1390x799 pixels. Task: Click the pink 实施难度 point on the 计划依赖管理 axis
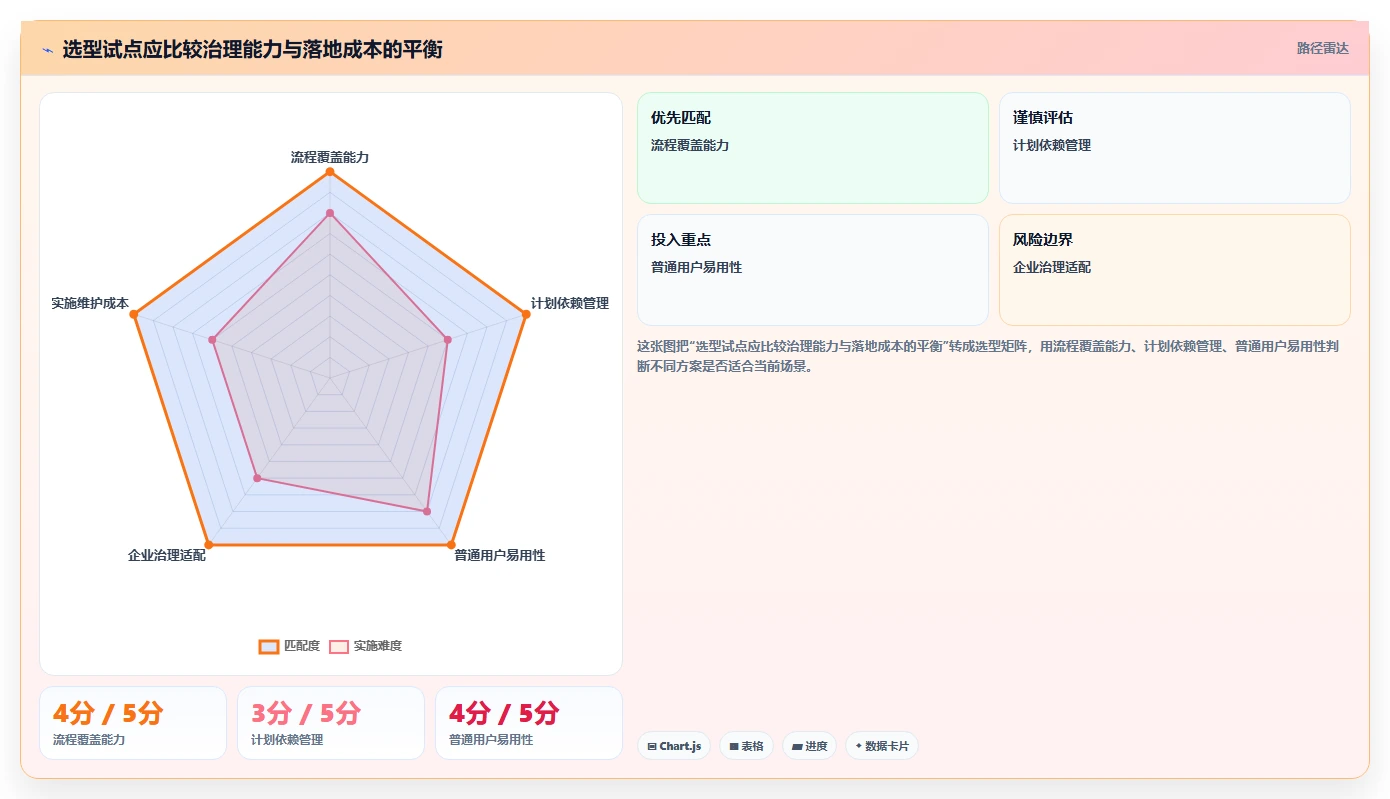tap(447, 340)
